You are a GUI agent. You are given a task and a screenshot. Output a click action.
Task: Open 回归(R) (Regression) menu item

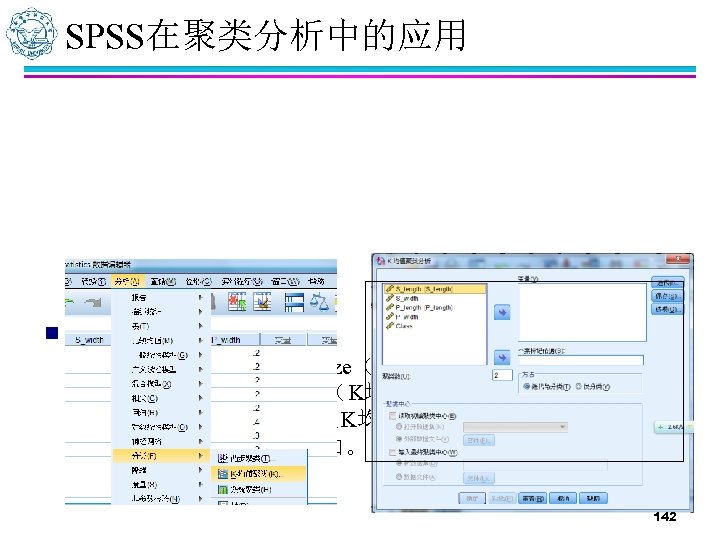click(x=161, y=412)
